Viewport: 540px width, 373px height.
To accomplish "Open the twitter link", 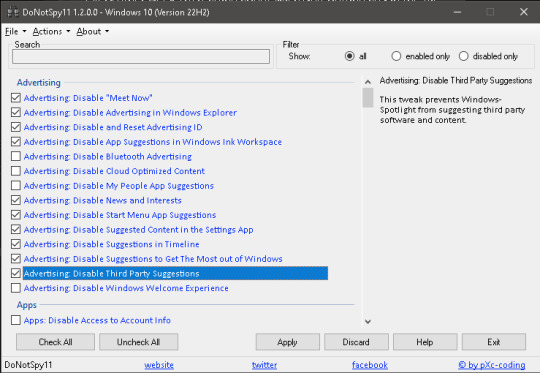I will (264, 365).
